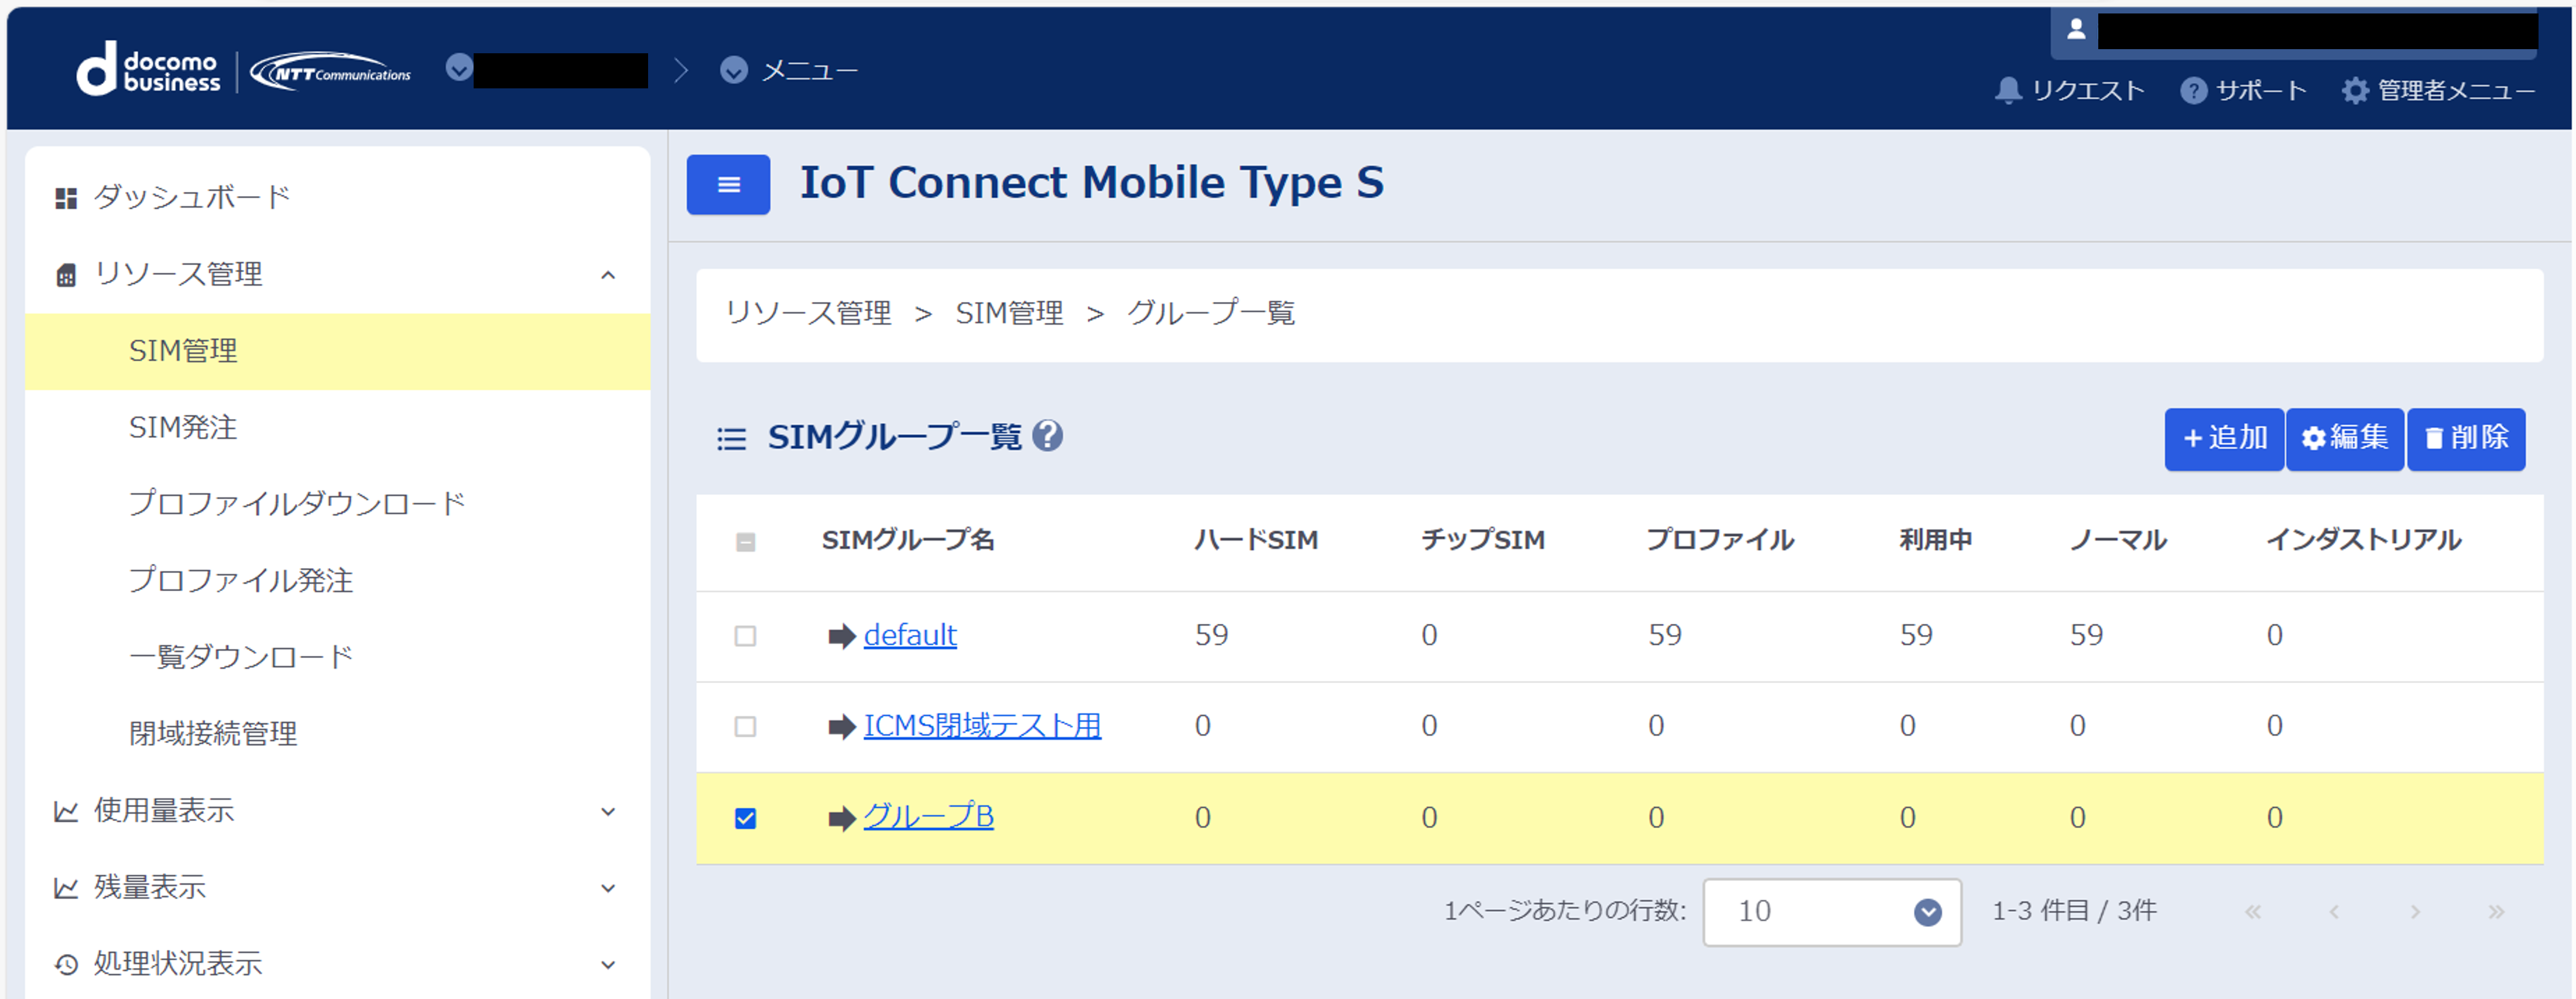Click the arrow icon beside default group
The height and width of the screenshot is (999, 2576).
(x=841, y=636)
